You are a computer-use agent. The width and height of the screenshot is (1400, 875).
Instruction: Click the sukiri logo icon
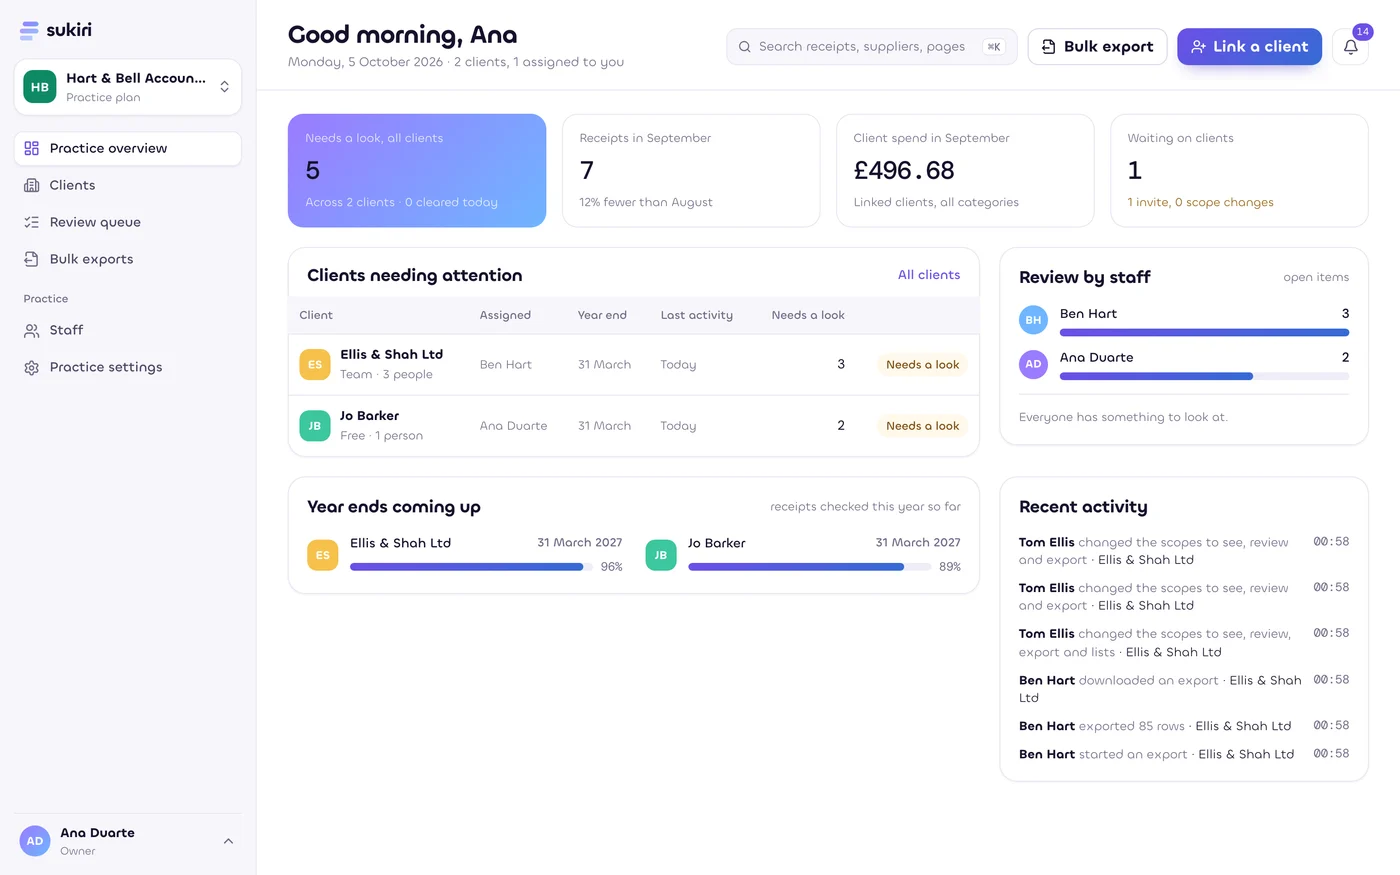pos(29,30)
